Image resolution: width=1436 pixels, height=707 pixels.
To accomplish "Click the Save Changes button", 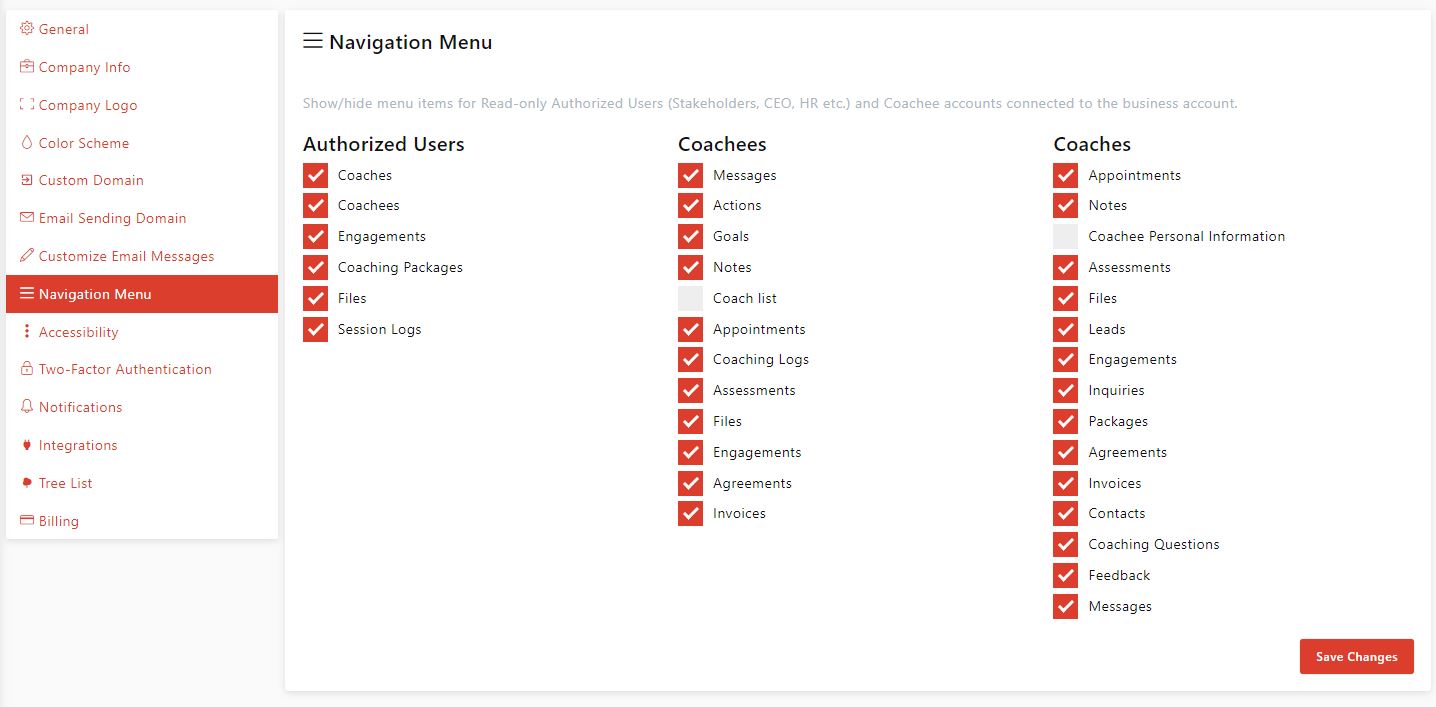I will tap(1356, 656).
